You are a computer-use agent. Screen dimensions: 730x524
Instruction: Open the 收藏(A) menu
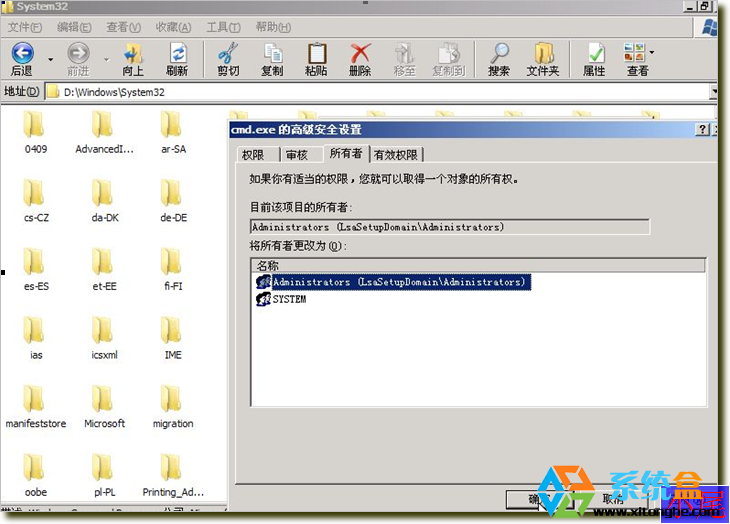tap(173, 27)
